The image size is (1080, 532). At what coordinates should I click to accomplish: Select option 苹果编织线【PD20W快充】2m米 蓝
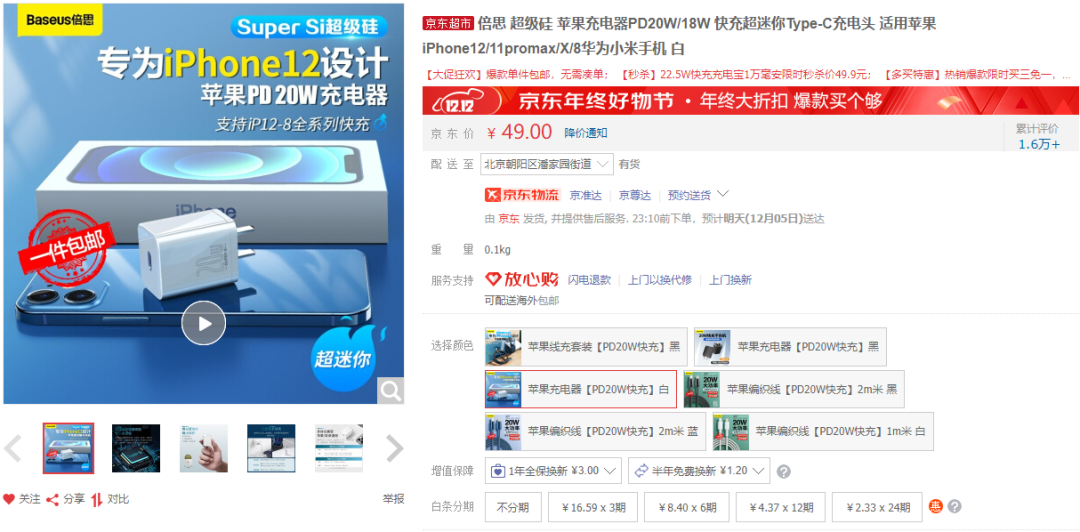tap(595, 431)
